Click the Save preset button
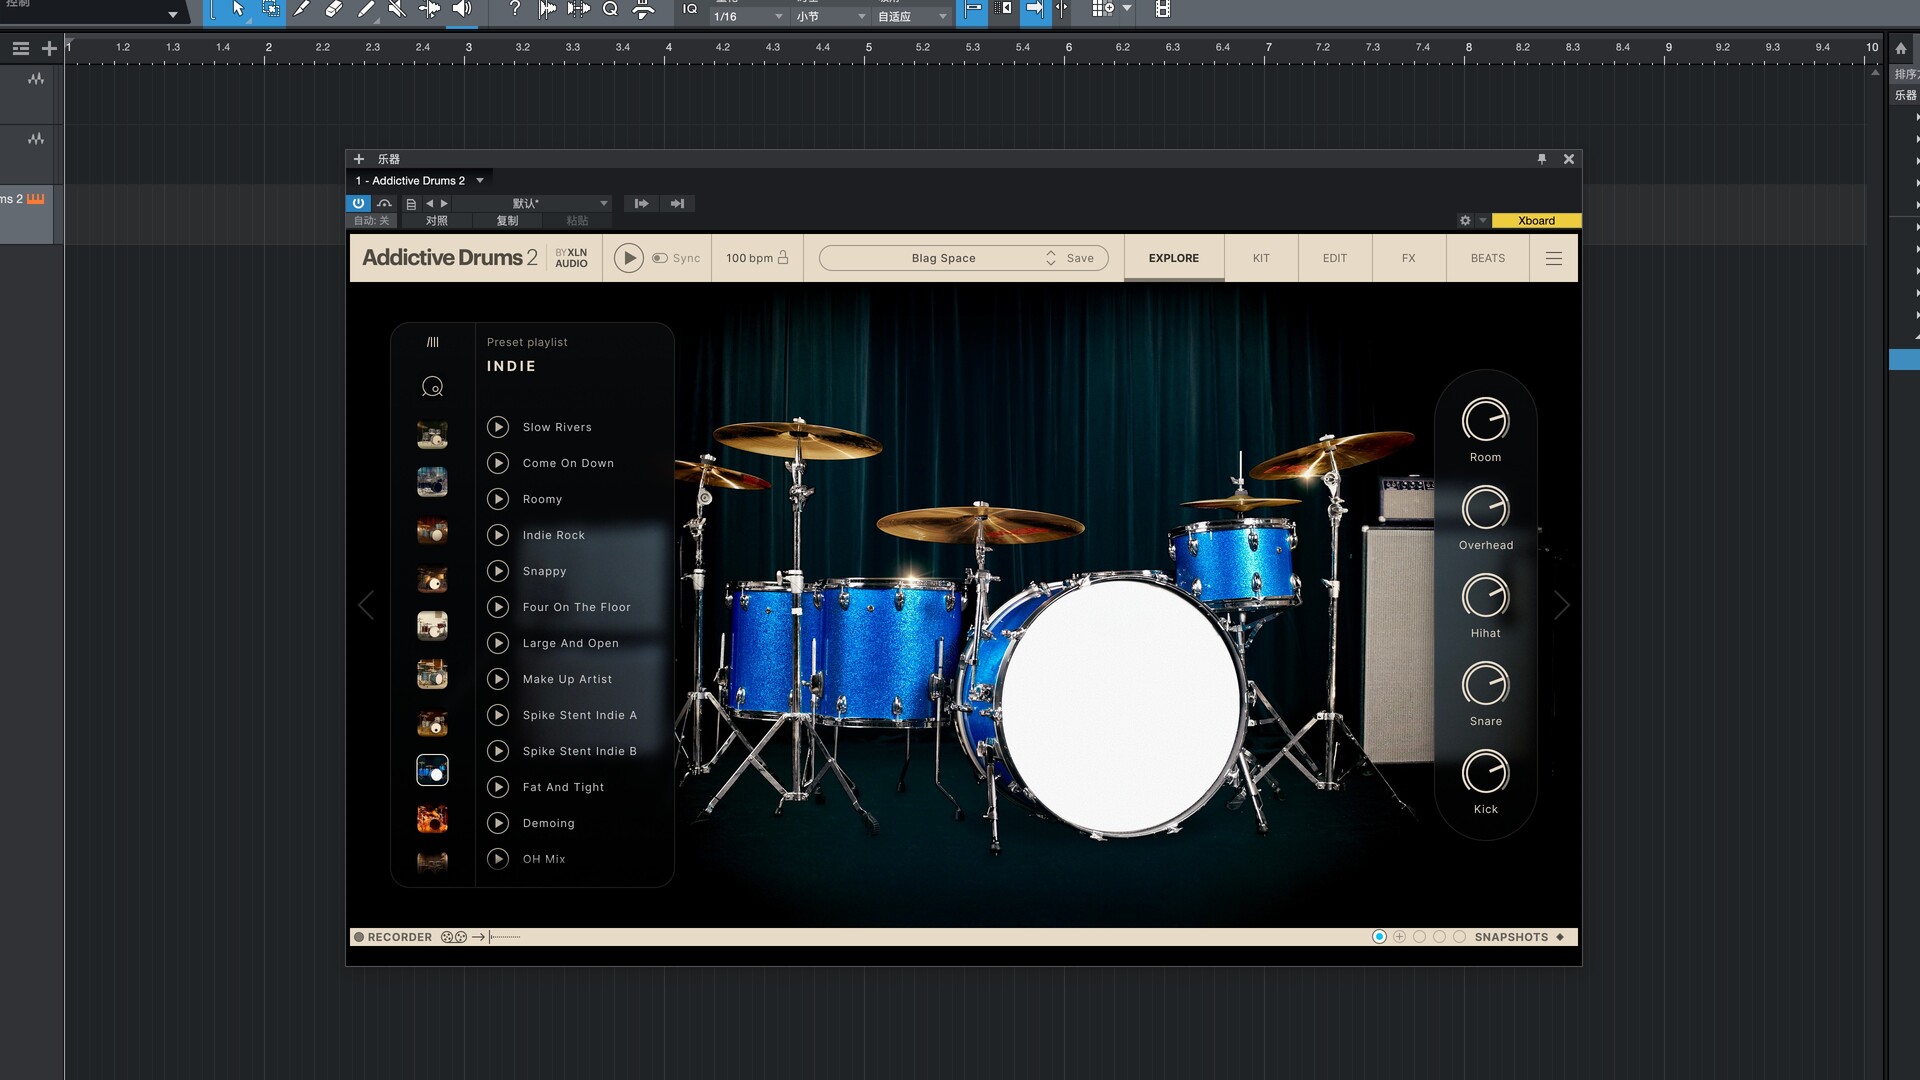This screenshot has width=1920, height=1080. [1080, 258]
